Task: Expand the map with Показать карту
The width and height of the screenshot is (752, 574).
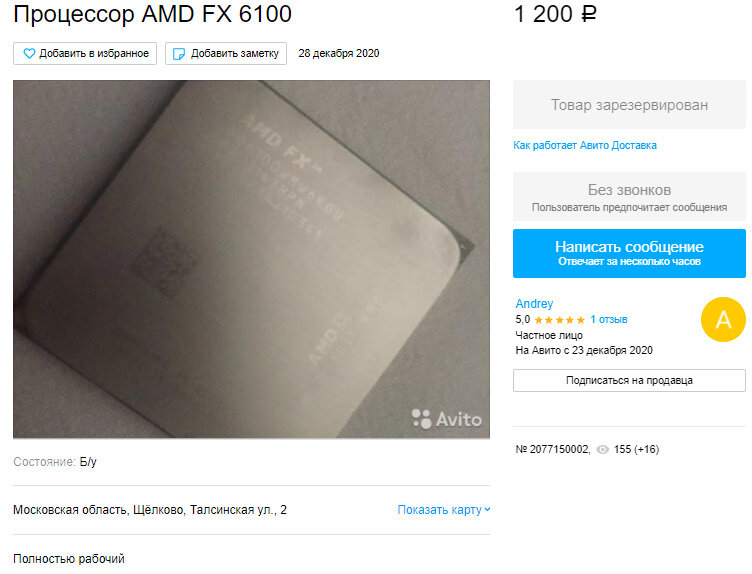Action: coord(444,510)
